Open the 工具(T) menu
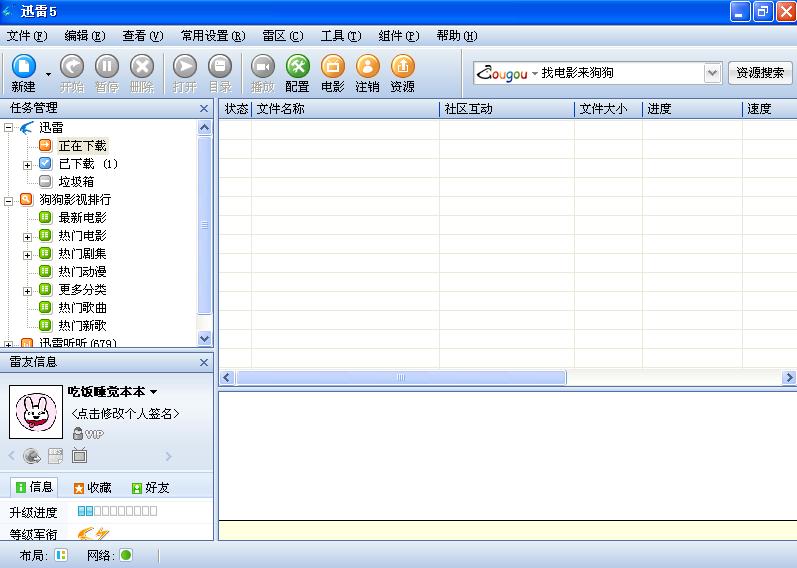The width and height of the screenshot is (797, 568). [341, 36]
